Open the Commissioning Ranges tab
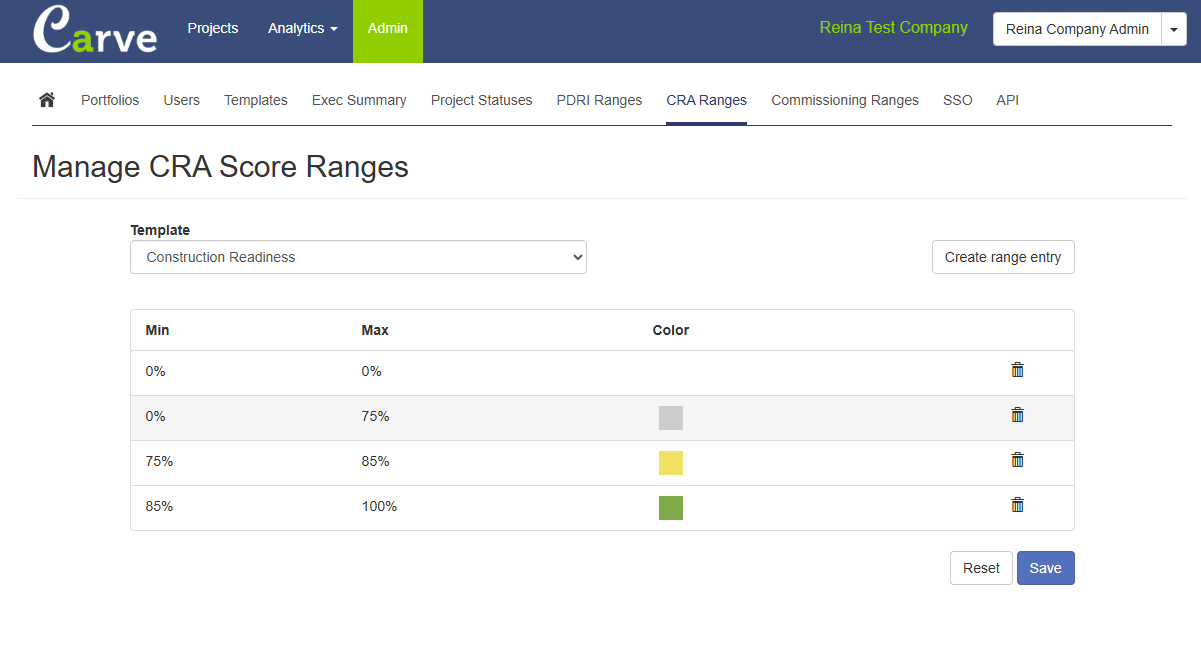Image resolution: width=1201 pixels, height=650 pixels. pos(844,100)
